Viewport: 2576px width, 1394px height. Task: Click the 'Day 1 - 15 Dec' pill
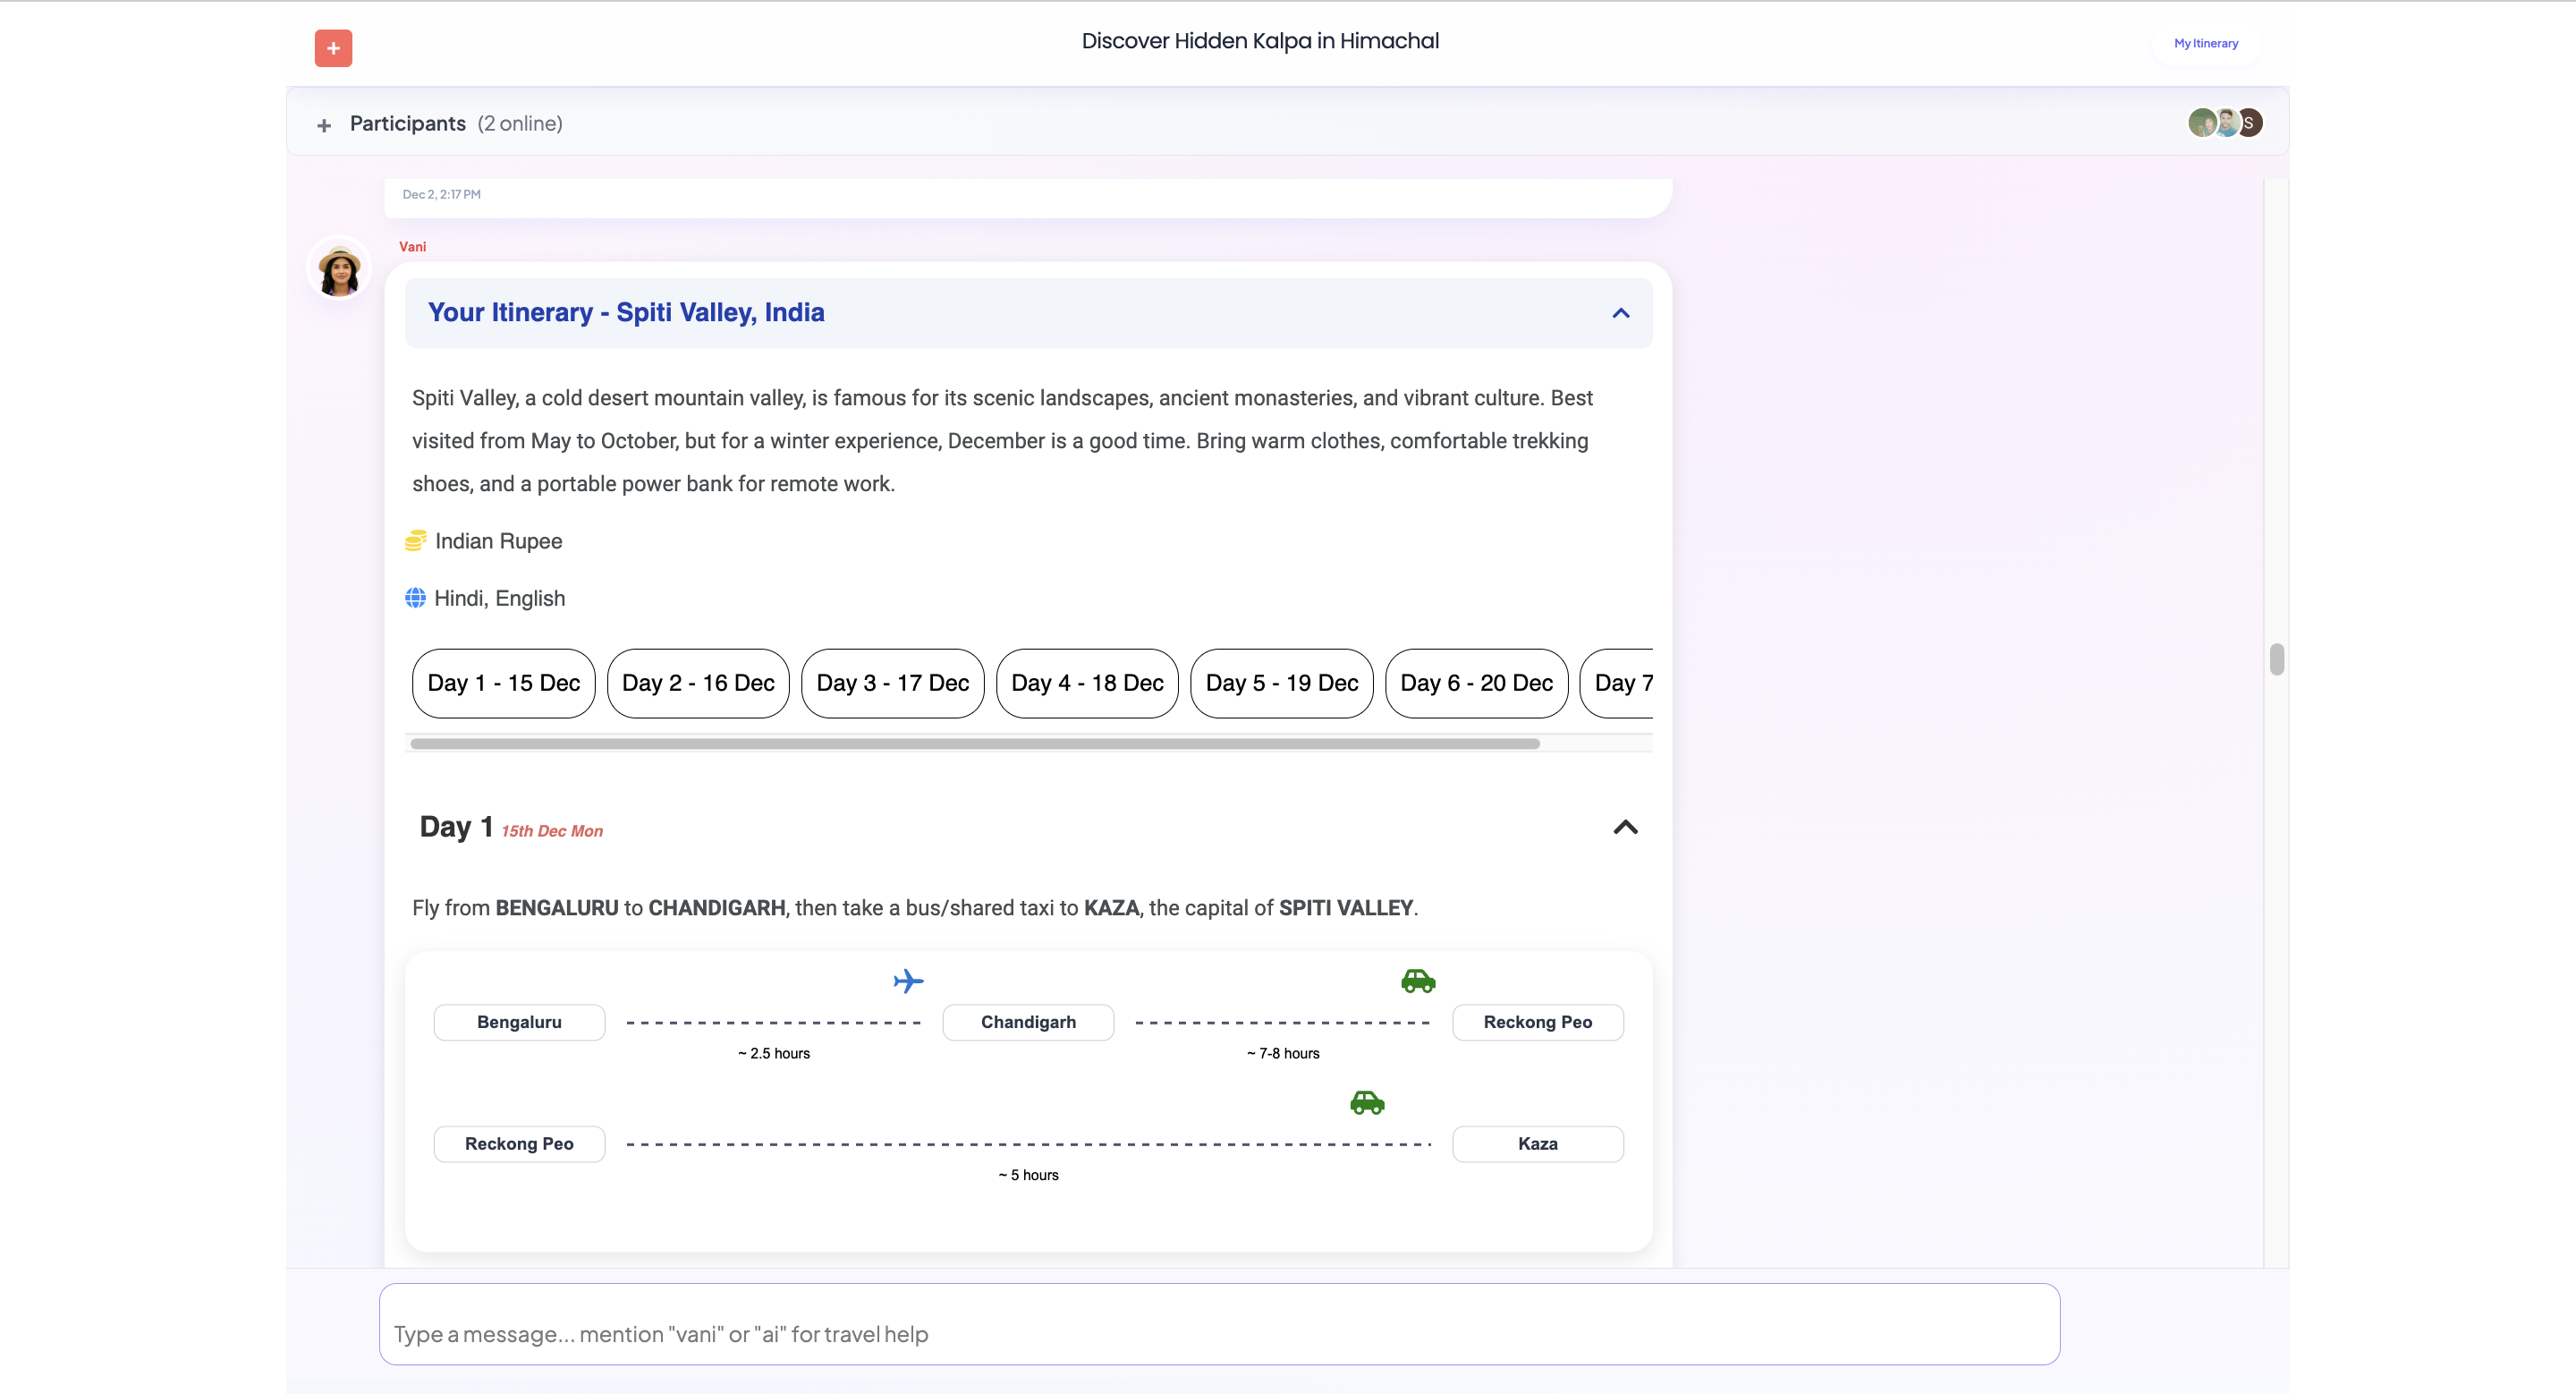[503, 683]
